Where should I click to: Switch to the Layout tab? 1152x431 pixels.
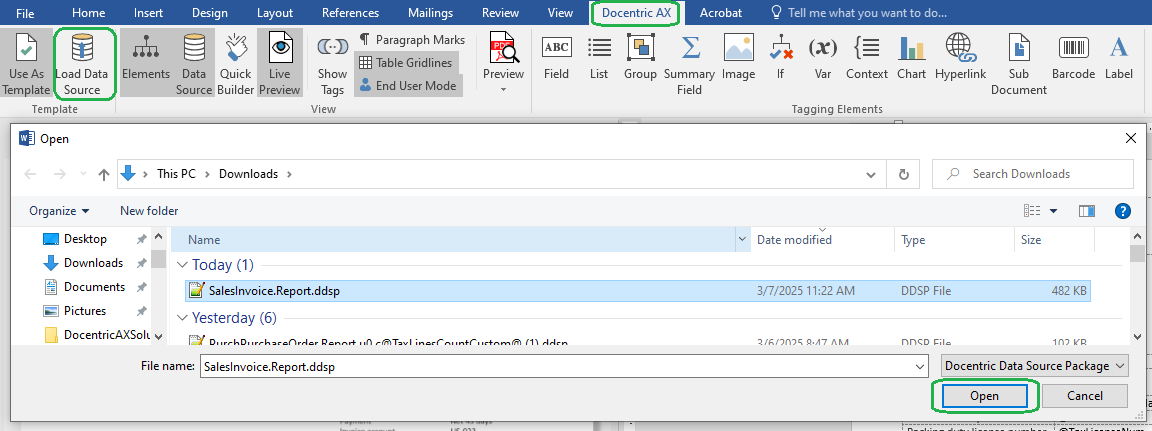[275, 12]
